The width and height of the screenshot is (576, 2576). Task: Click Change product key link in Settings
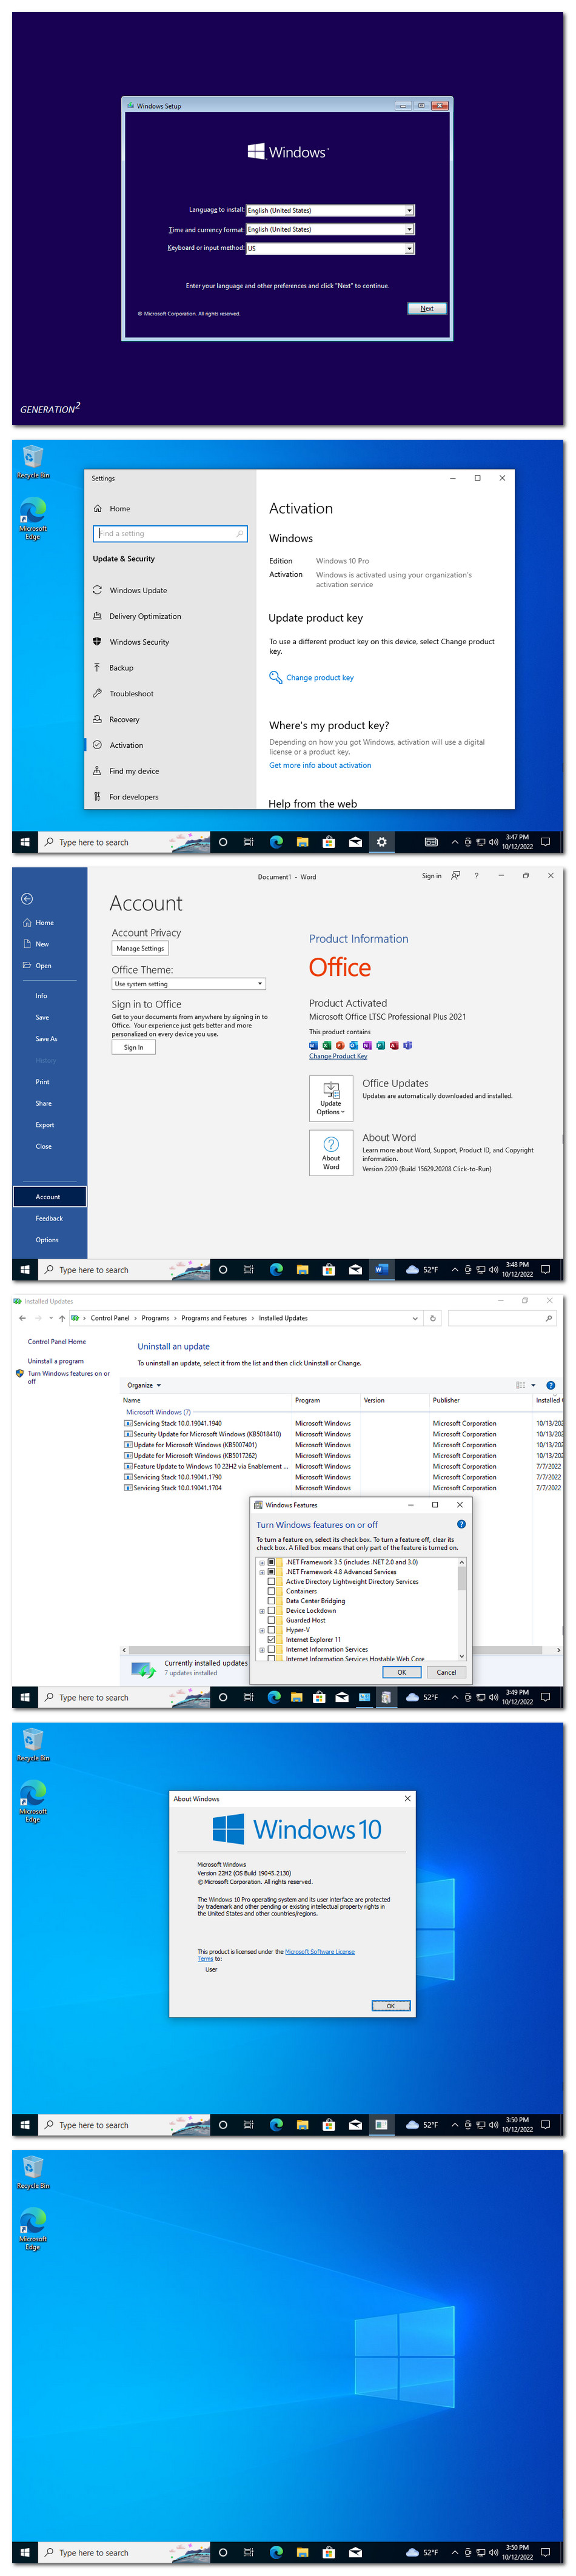click(320, 677)
